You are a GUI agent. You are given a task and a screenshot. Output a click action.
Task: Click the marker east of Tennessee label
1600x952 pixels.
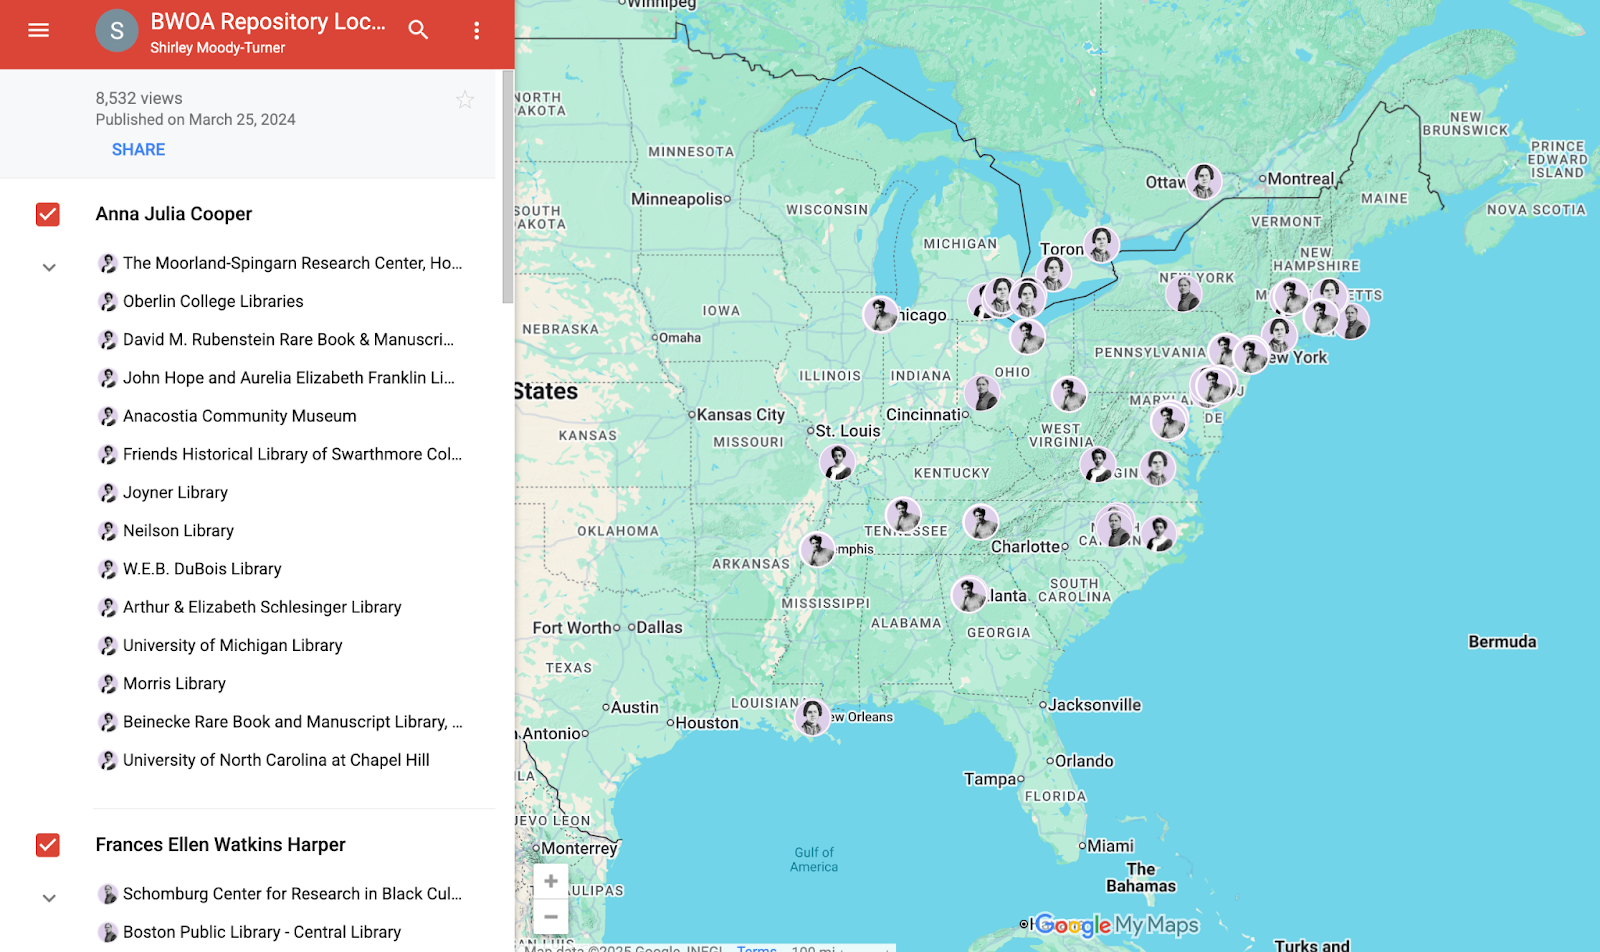(x=980, y=521)
